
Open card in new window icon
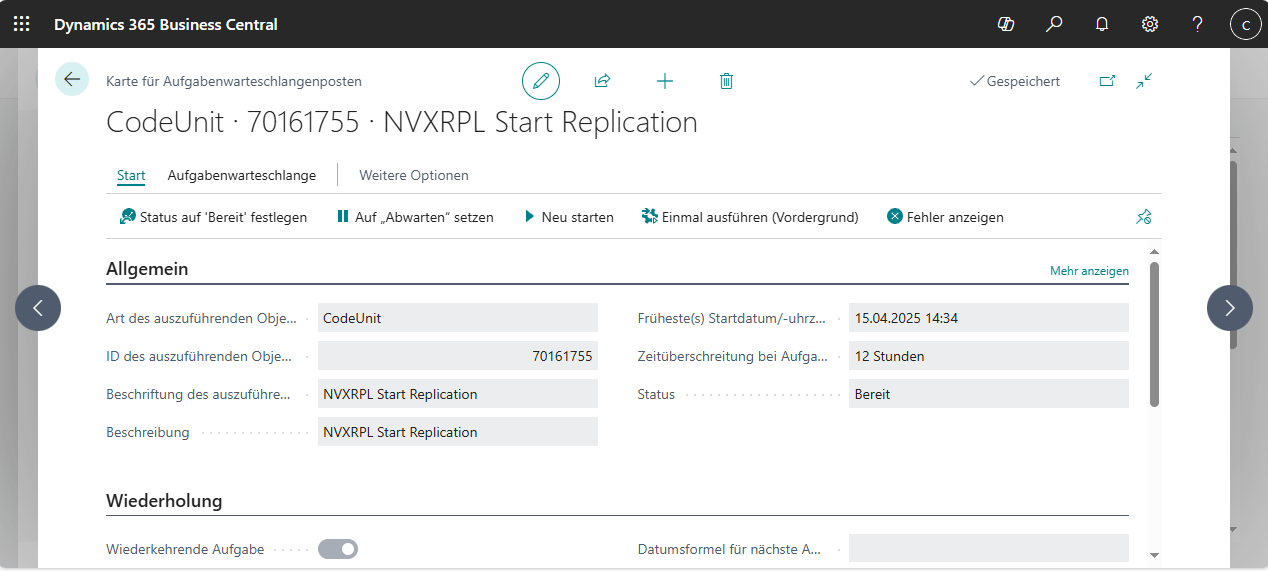[1107, 81]
